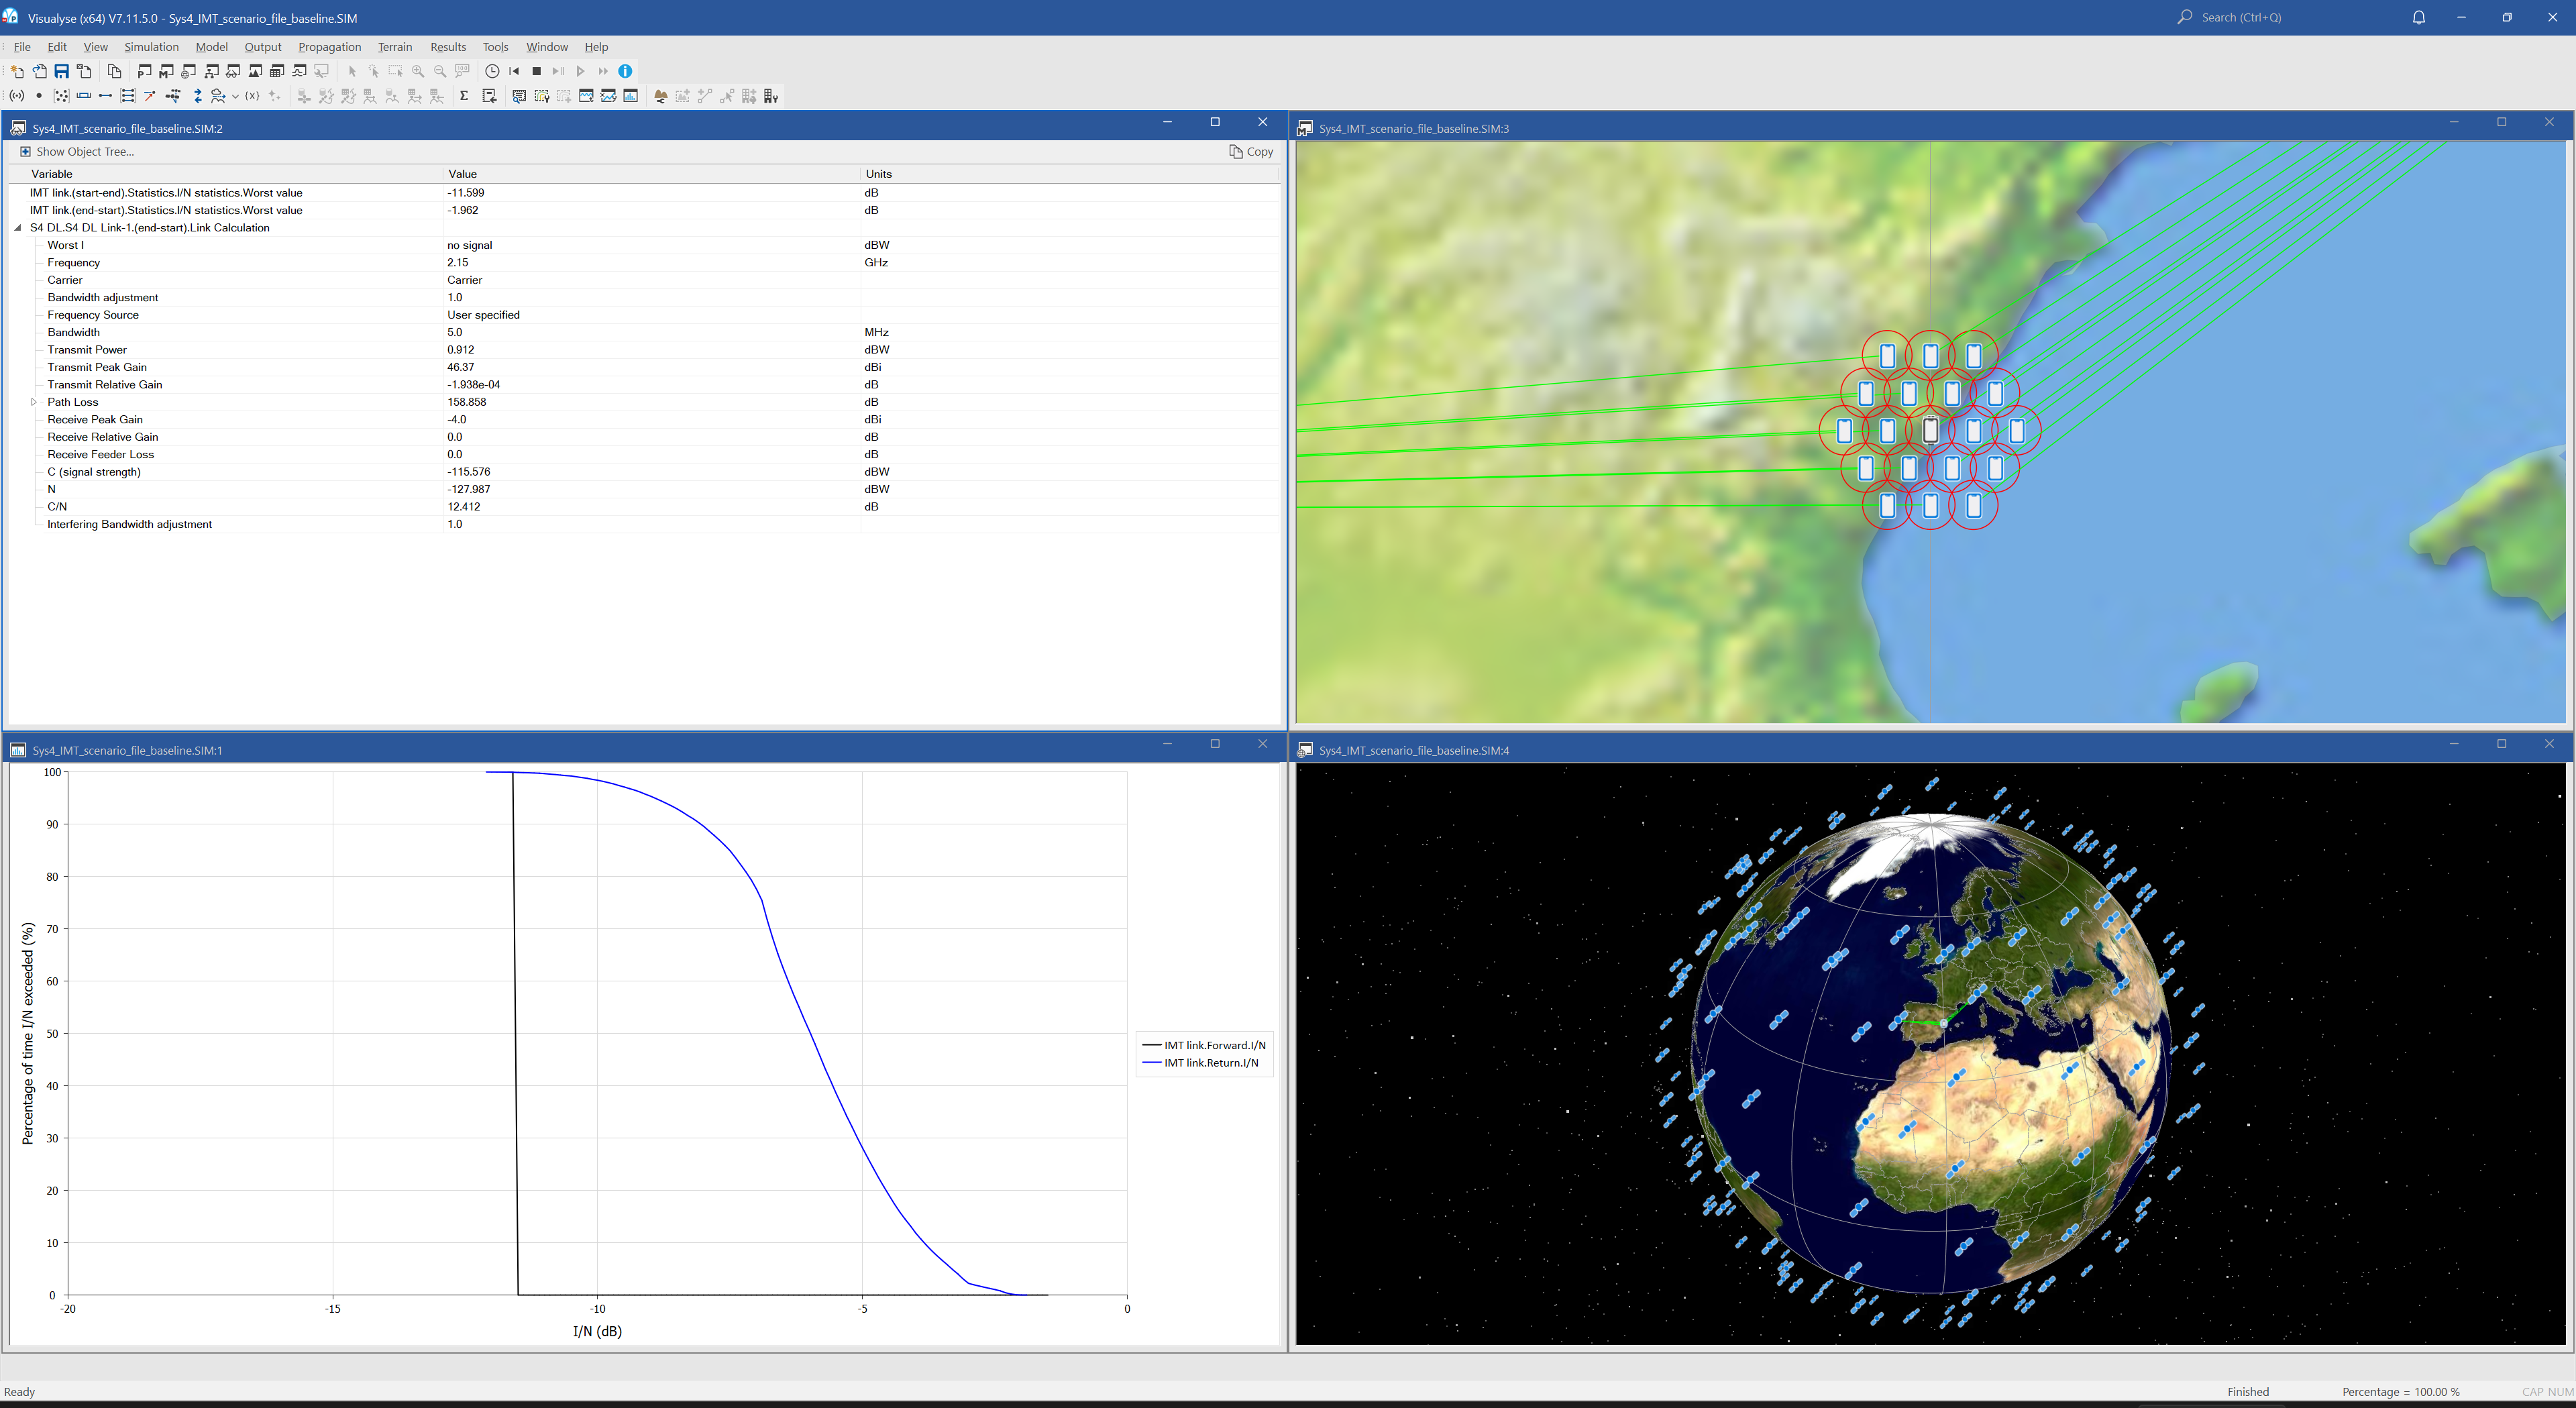The width and height of the screenshot is (2576, 1408).
Task: Click the Variable column header
Action: 226,174
